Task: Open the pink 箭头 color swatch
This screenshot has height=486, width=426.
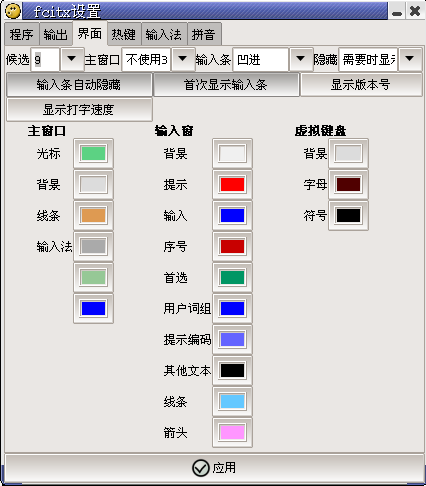Action: pos(232,432)
